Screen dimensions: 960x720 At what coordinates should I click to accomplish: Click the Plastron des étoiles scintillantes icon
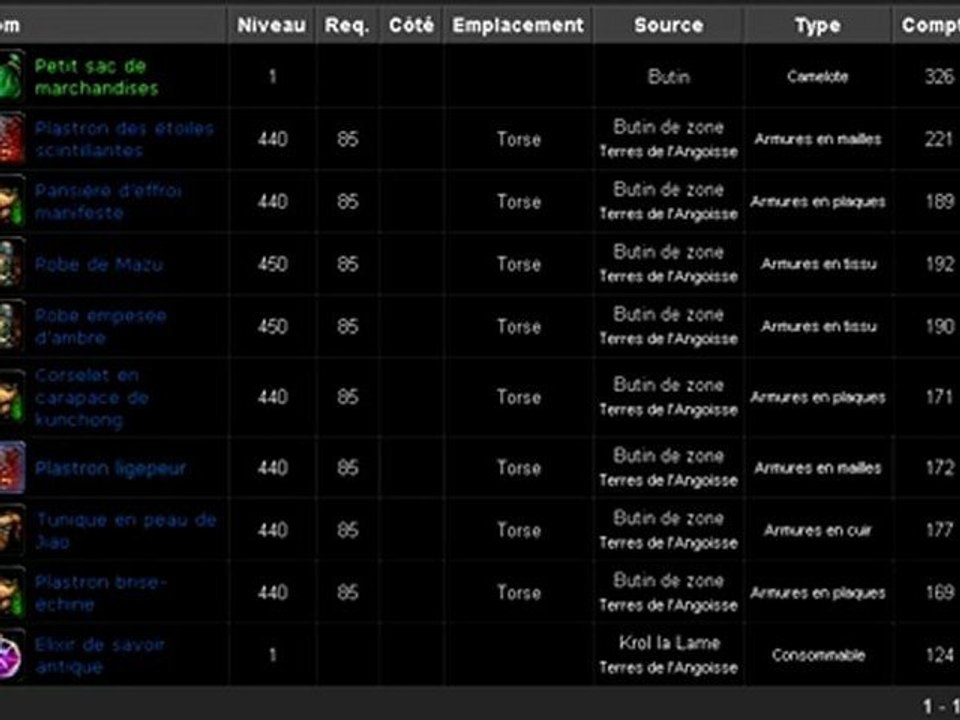(x=11, y=139)
